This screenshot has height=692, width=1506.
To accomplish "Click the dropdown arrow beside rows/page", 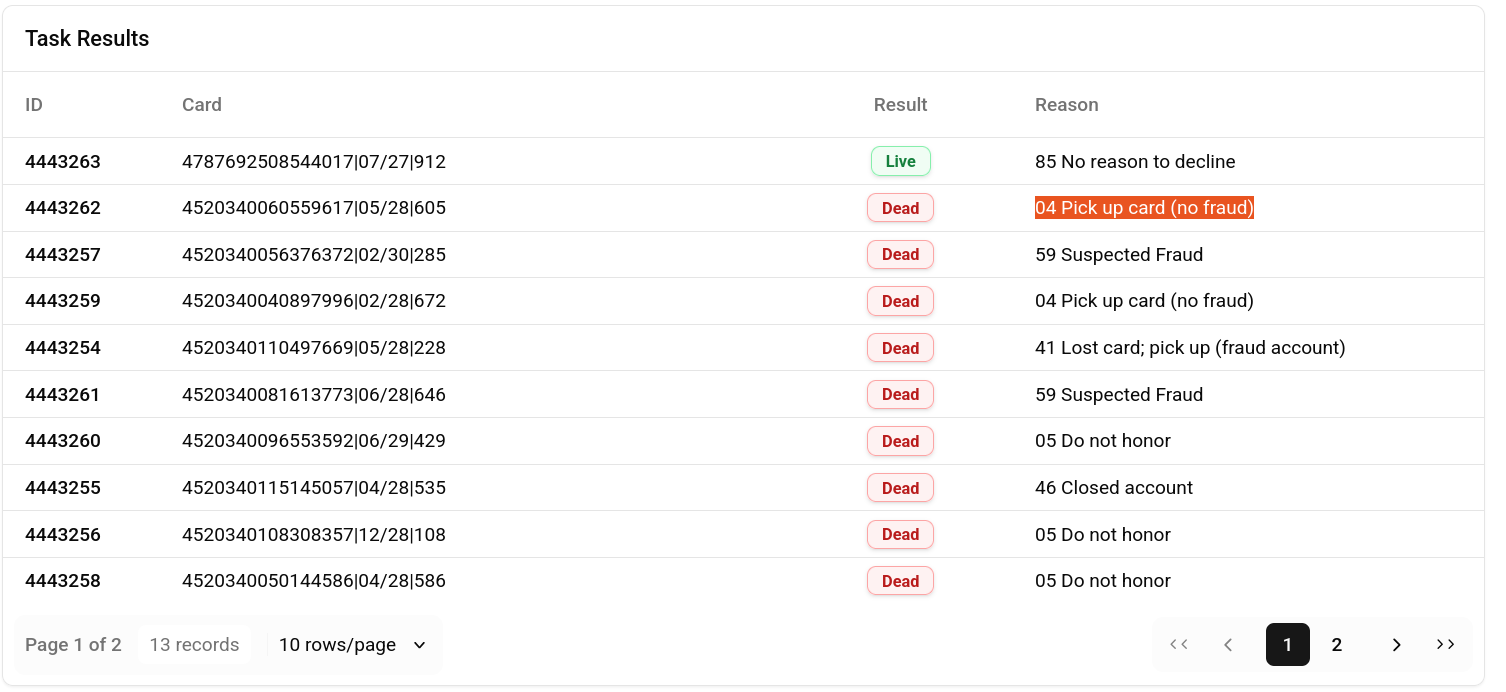I will click(420, 645).
